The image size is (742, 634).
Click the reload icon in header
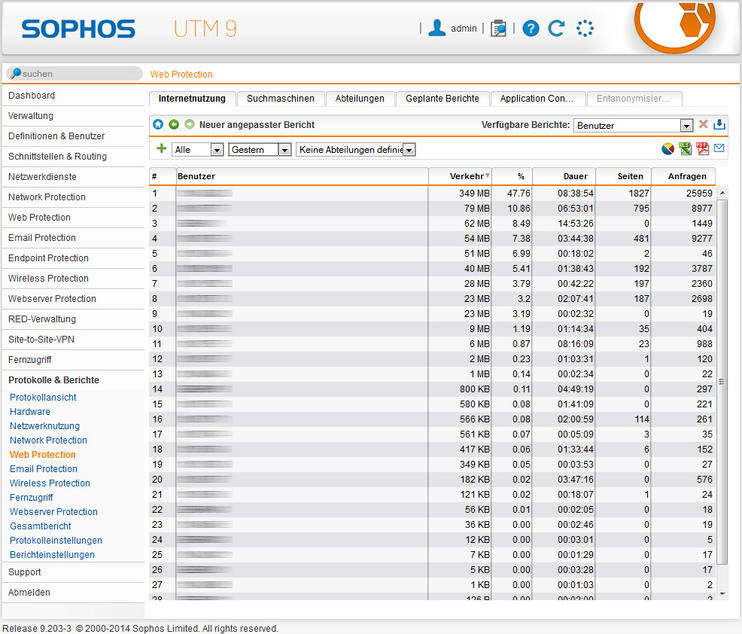click(x=557, y=28)
